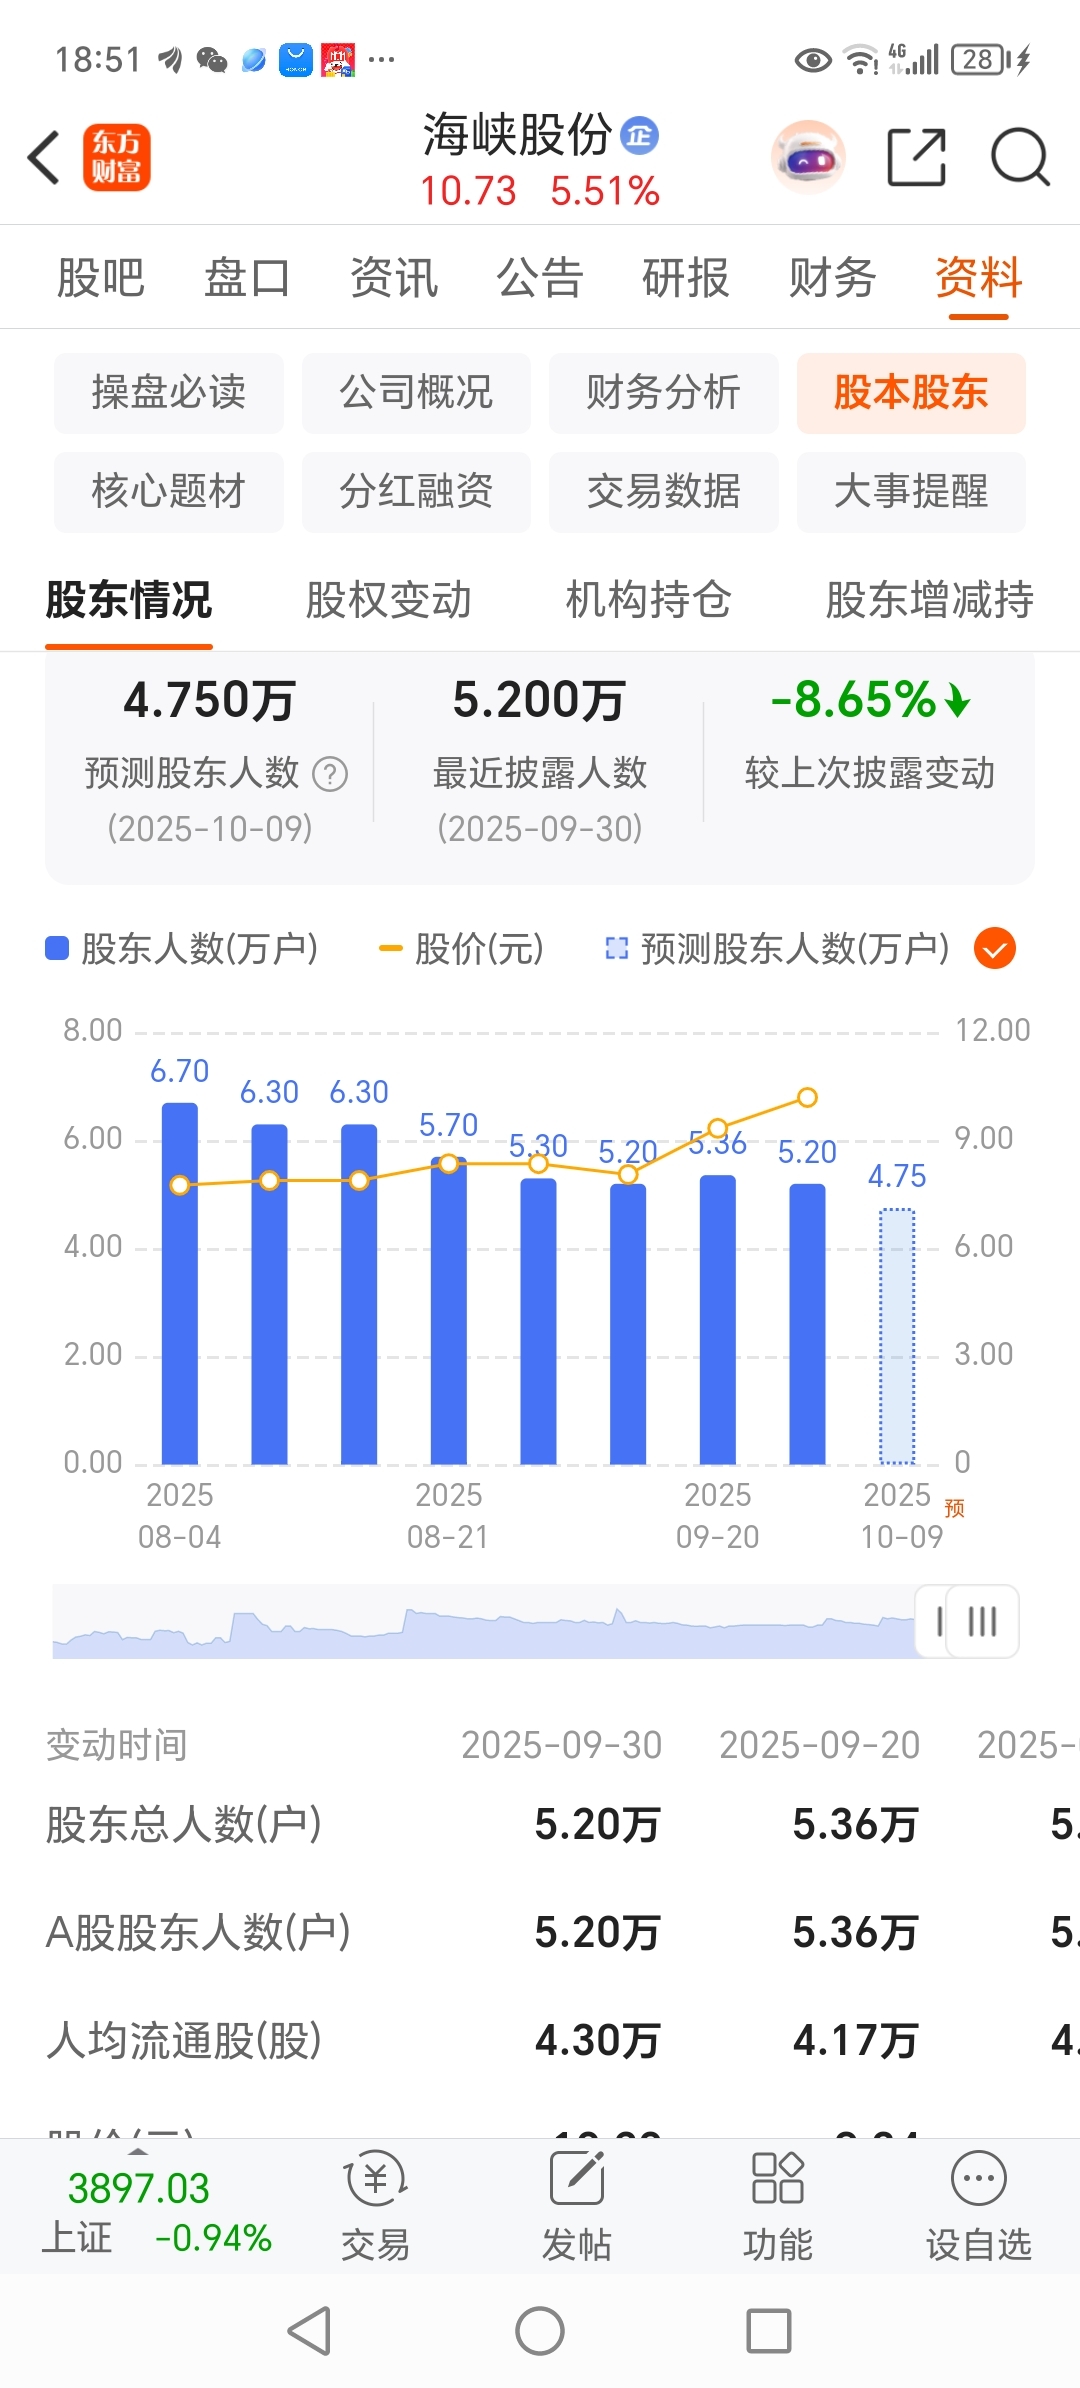Tap 5.20万 in 股东总人数 row
Viewport: 1080px width, 2388px height.
coord(597,1825)
